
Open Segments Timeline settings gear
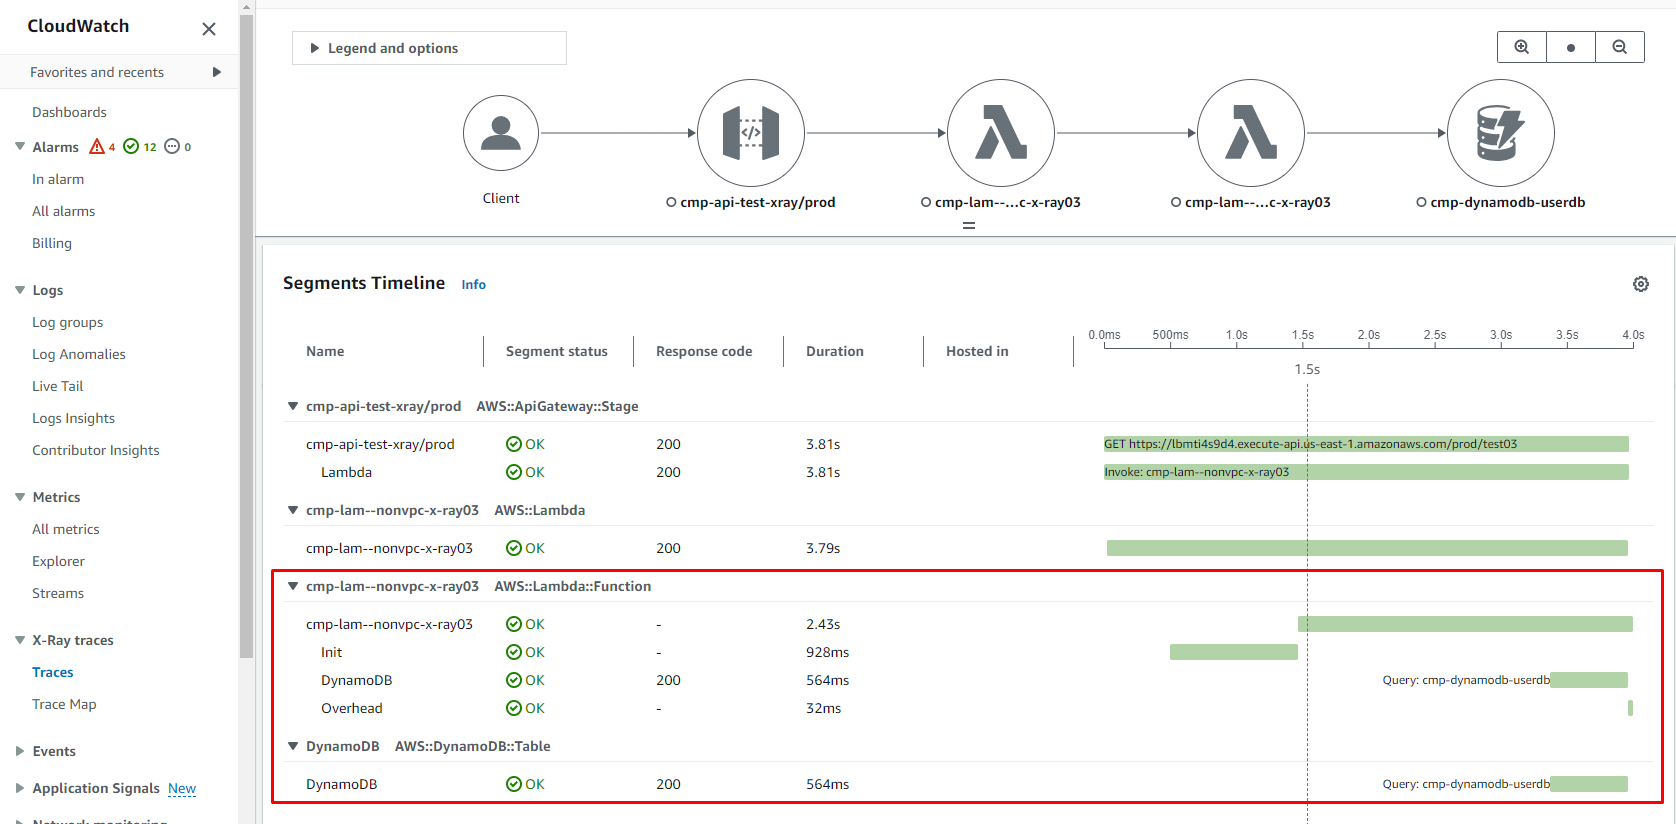click(1640, 284)
